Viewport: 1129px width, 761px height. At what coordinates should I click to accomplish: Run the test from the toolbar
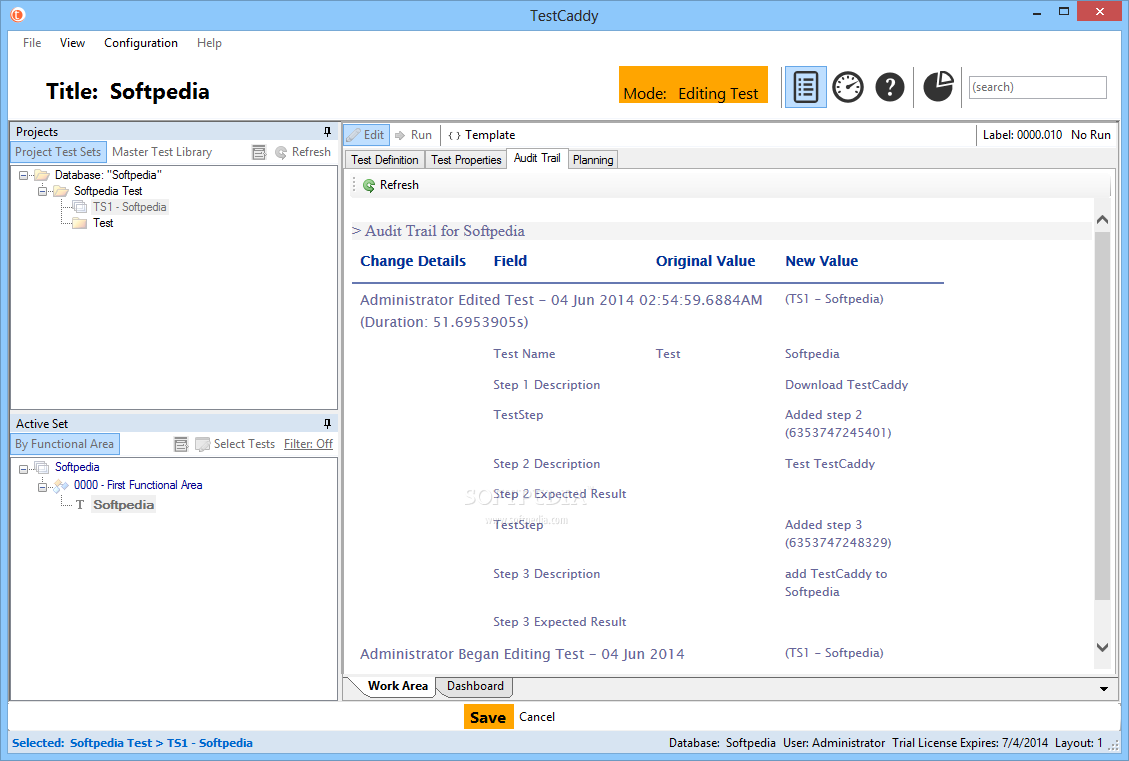click(x=413, y=135)
